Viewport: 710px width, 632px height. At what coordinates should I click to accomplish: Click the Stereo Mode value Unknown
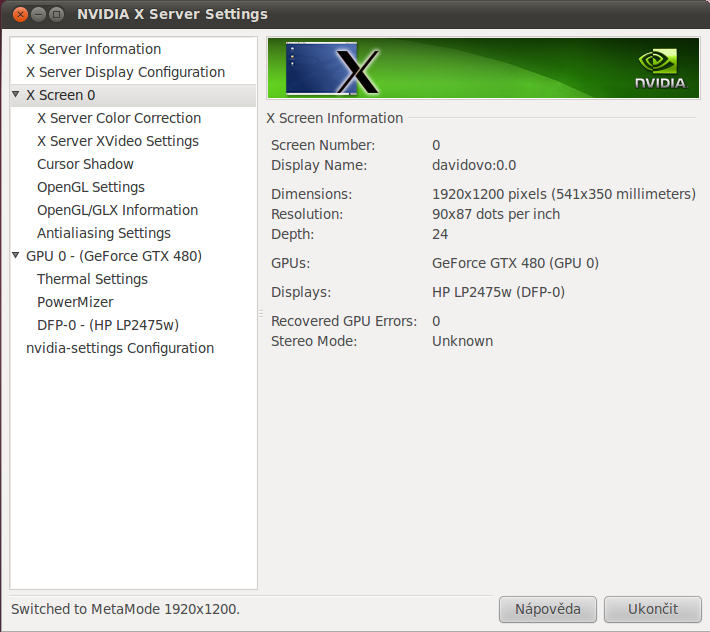click(462, 341)
